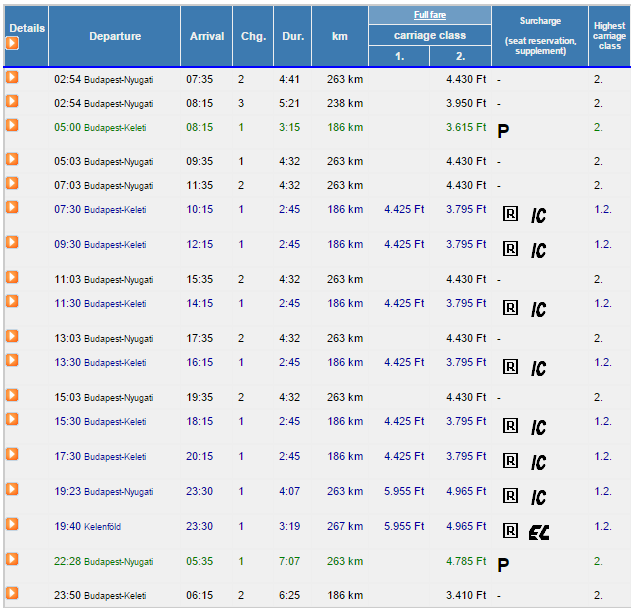631x608 pixels.
Task: Click the P surcharge icon on 22:28 row
Action: click(503, 565)
